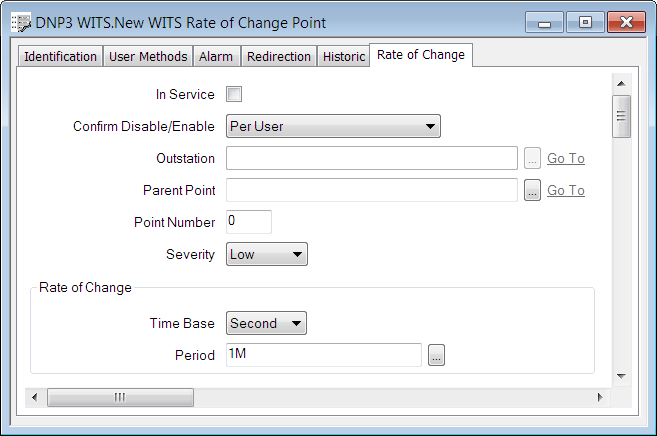Open the Time Base dropdown
The width and height of the screenshot is (657, 436).
click(266, 323)
